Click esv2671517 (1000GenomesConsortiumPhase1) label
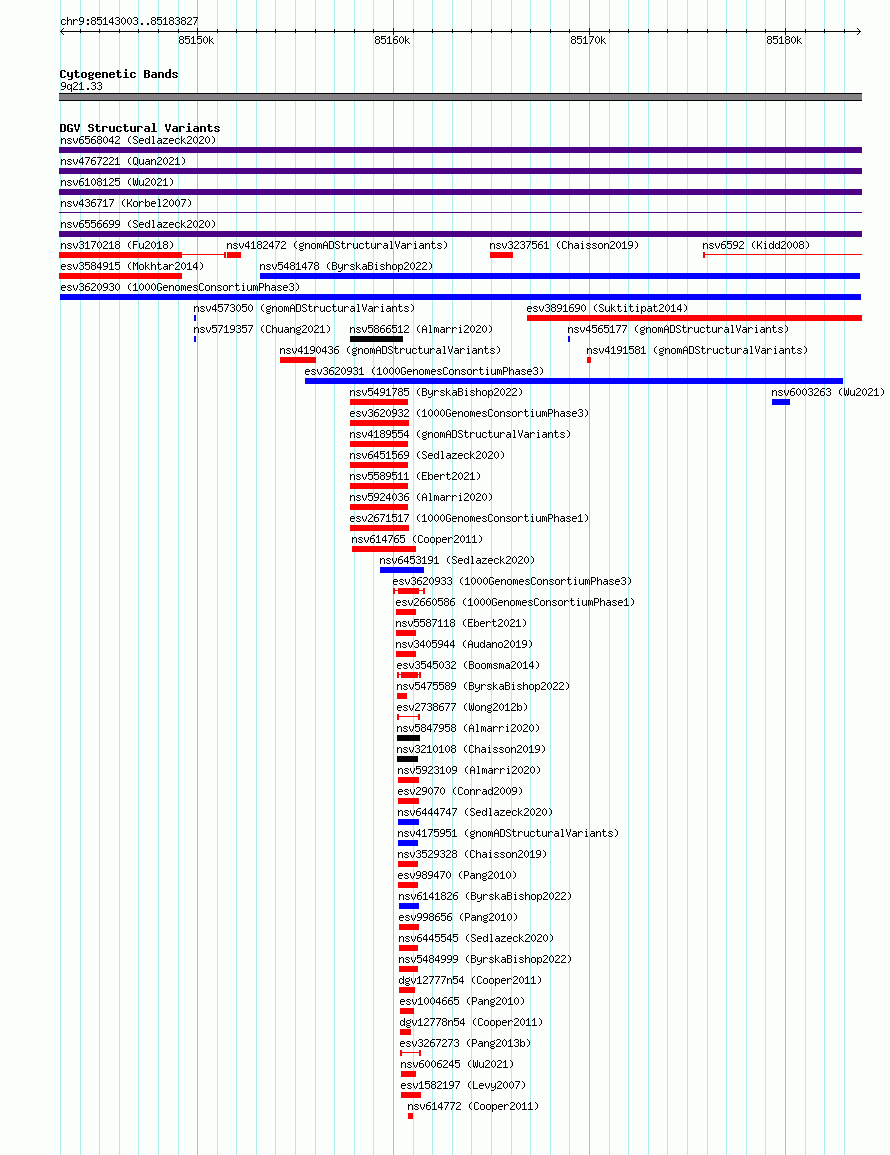 click(x=469, y=519)
